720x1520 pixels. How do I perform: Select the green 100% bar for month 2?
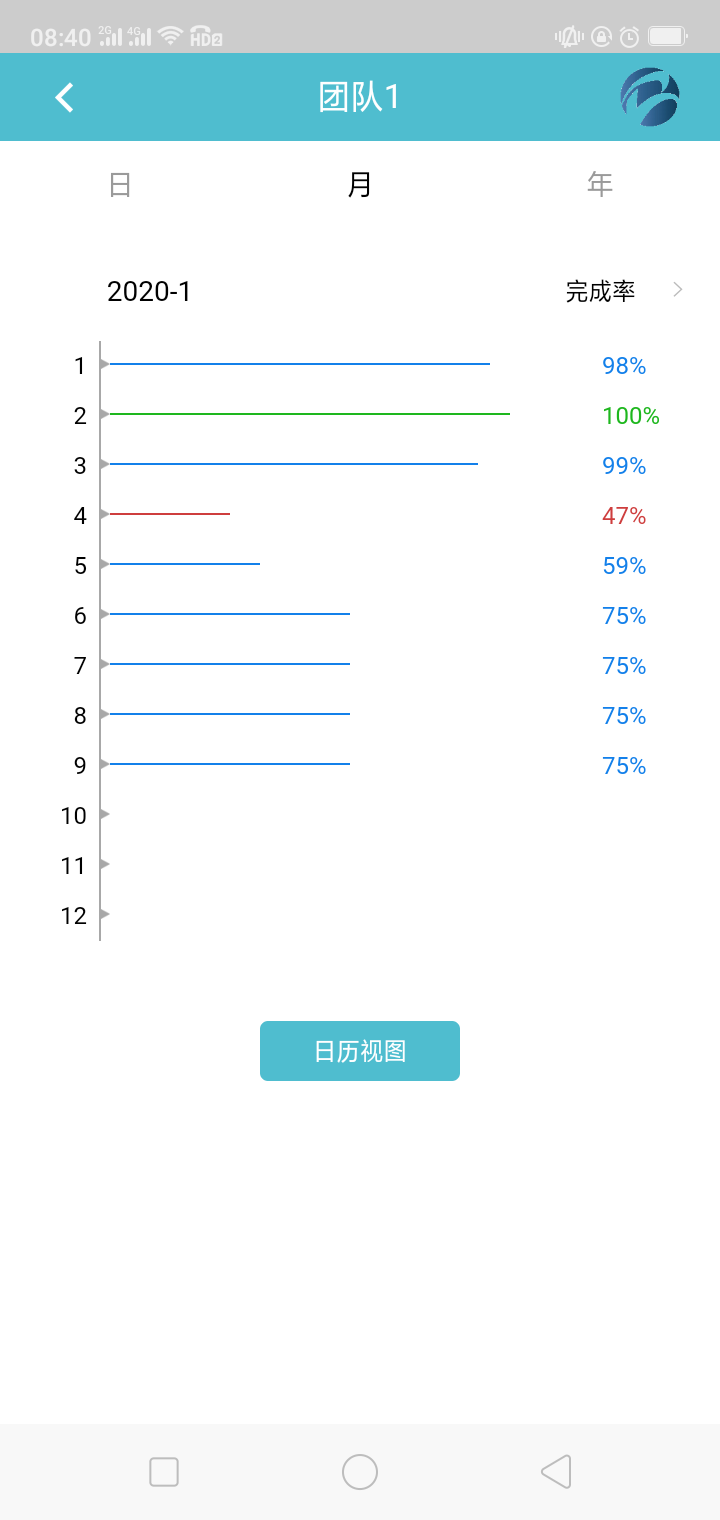[x=310, y=413]
